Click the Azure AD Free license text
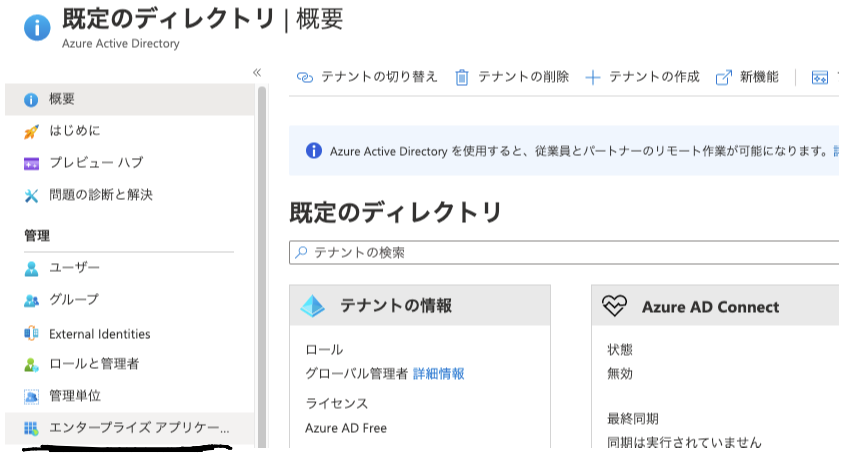Viewport: 843px width, 457px height. (x=346, y=429)
